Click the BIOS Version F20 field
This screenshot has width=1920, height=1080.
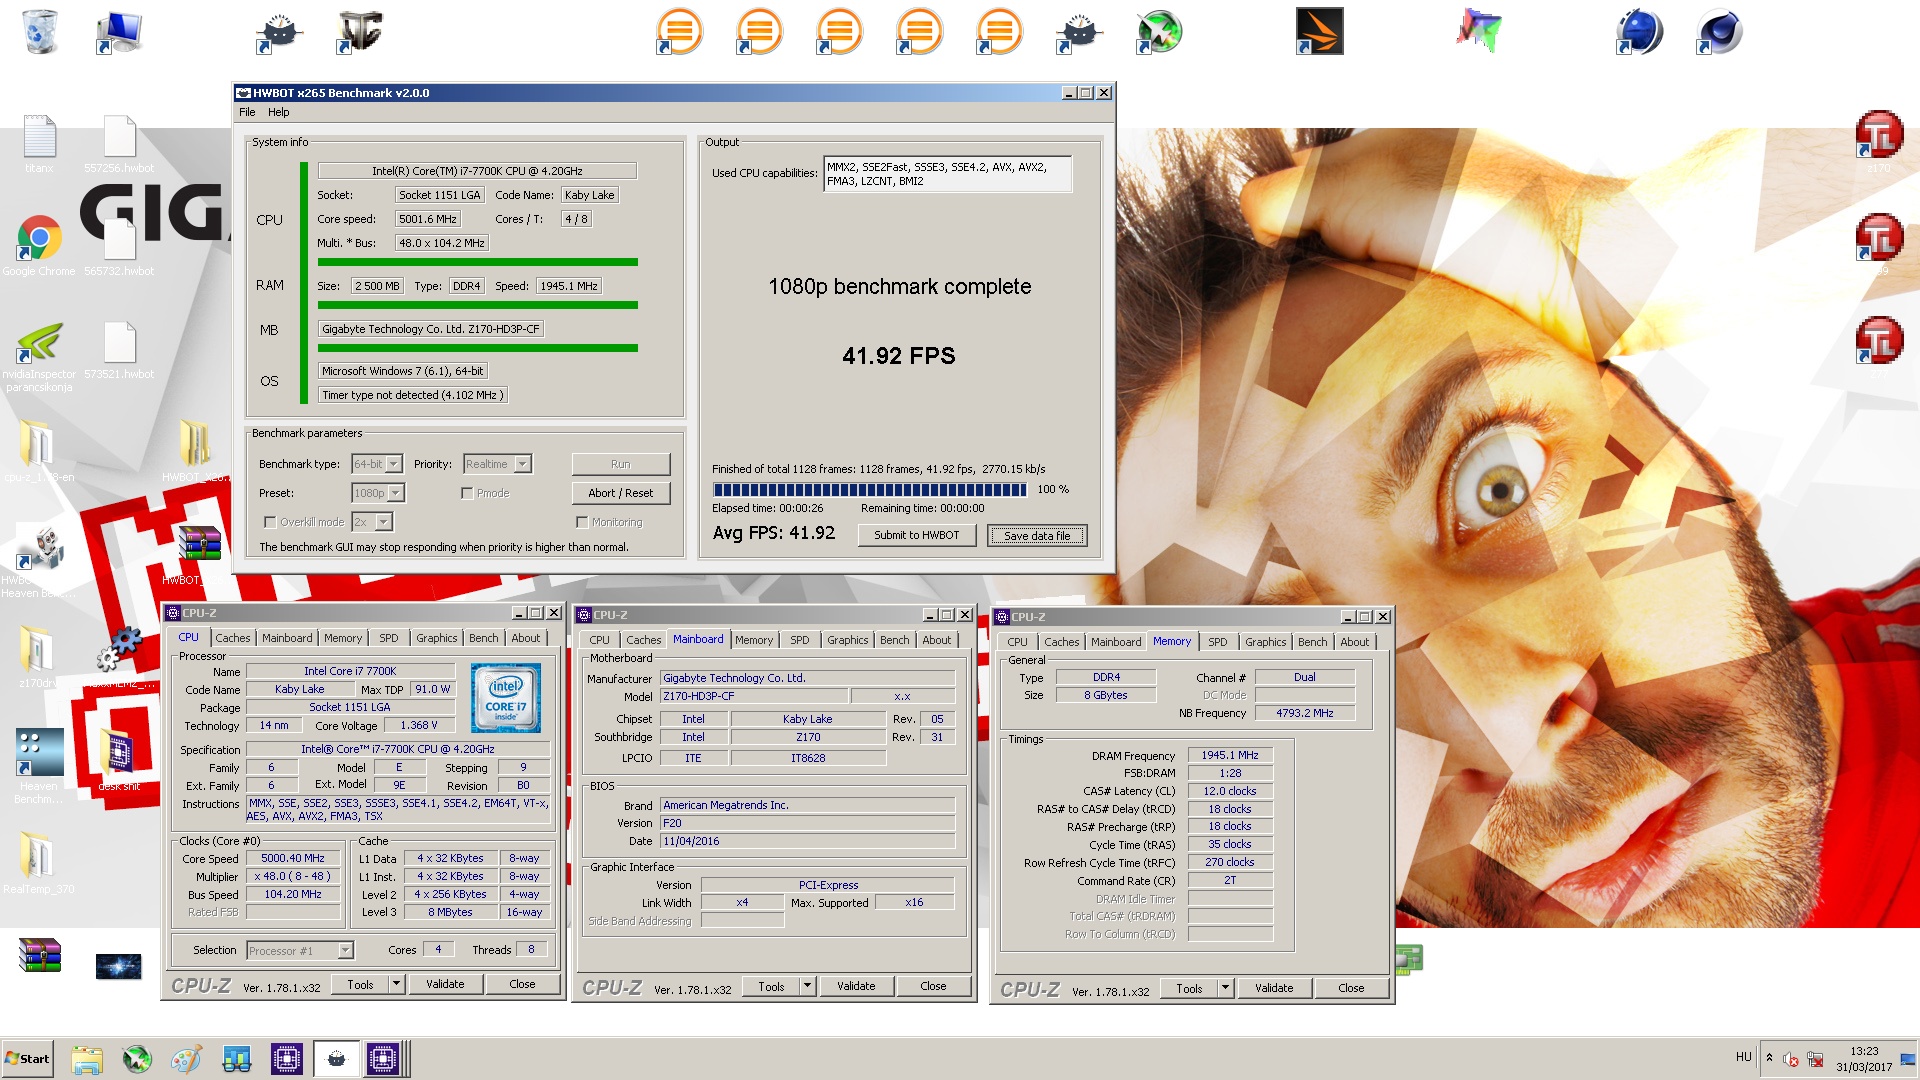[x=807, y=823]
